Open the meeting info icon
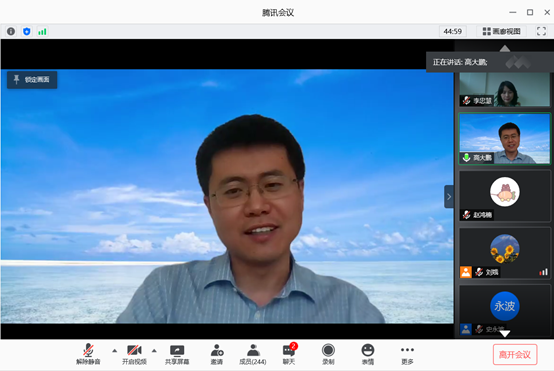 coord(11,31)
